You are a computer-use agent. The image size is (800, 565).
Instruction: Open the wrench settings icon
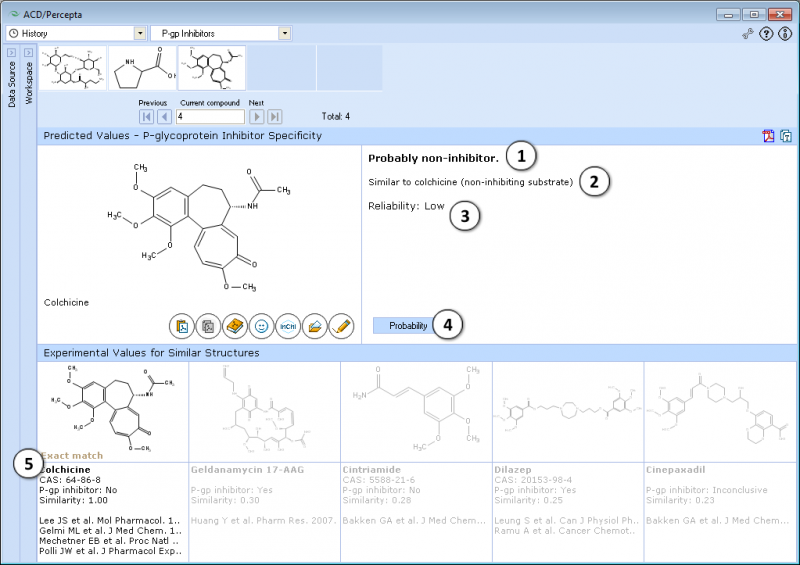[x=747, y=34]
